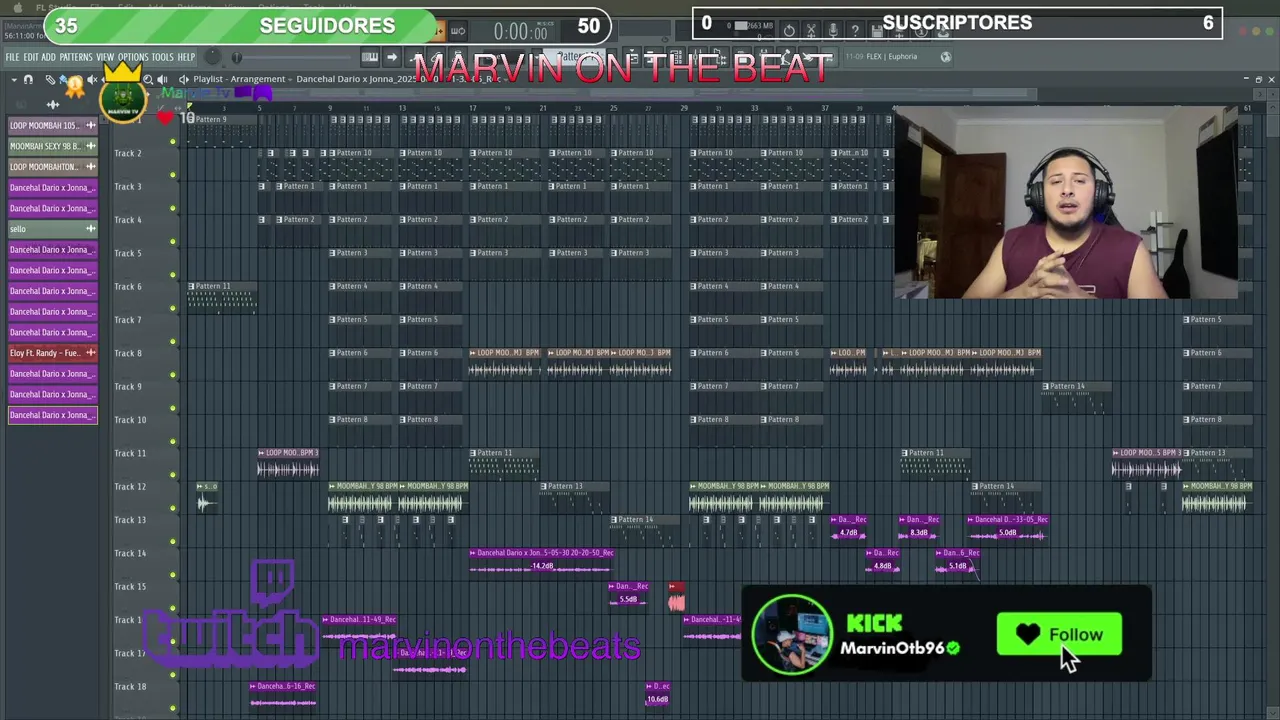The height and width of the screenshot is (720, 1280).
Task: Open the Pattern 14 clip menu on Track 9
Action: point(1046,386)
